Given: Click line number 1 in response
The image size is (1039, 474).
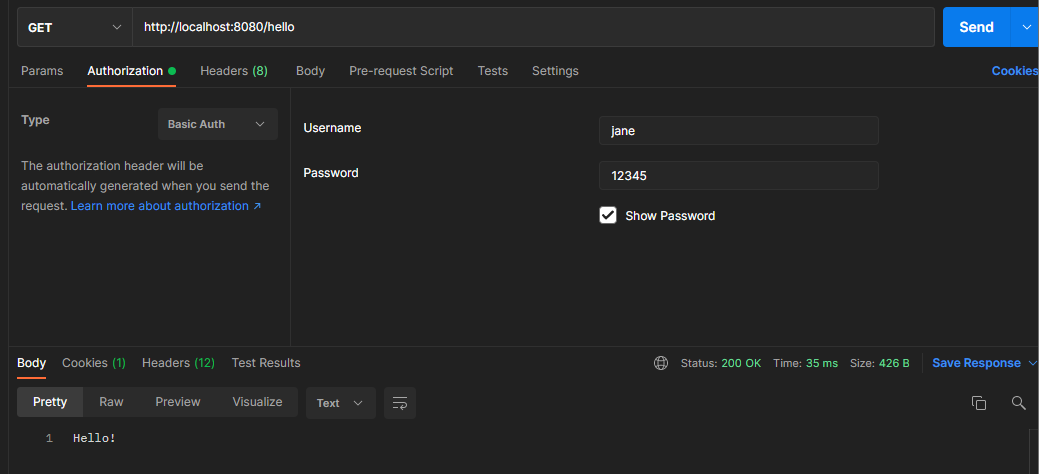Looking at the screenshot, I should (49, 438).
